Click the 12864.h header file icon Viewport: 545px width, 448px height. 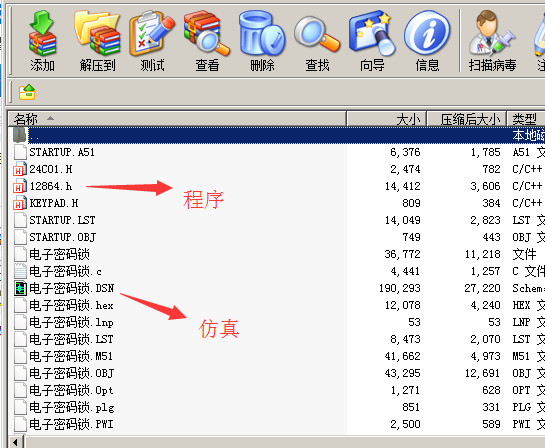click(19, 186)
